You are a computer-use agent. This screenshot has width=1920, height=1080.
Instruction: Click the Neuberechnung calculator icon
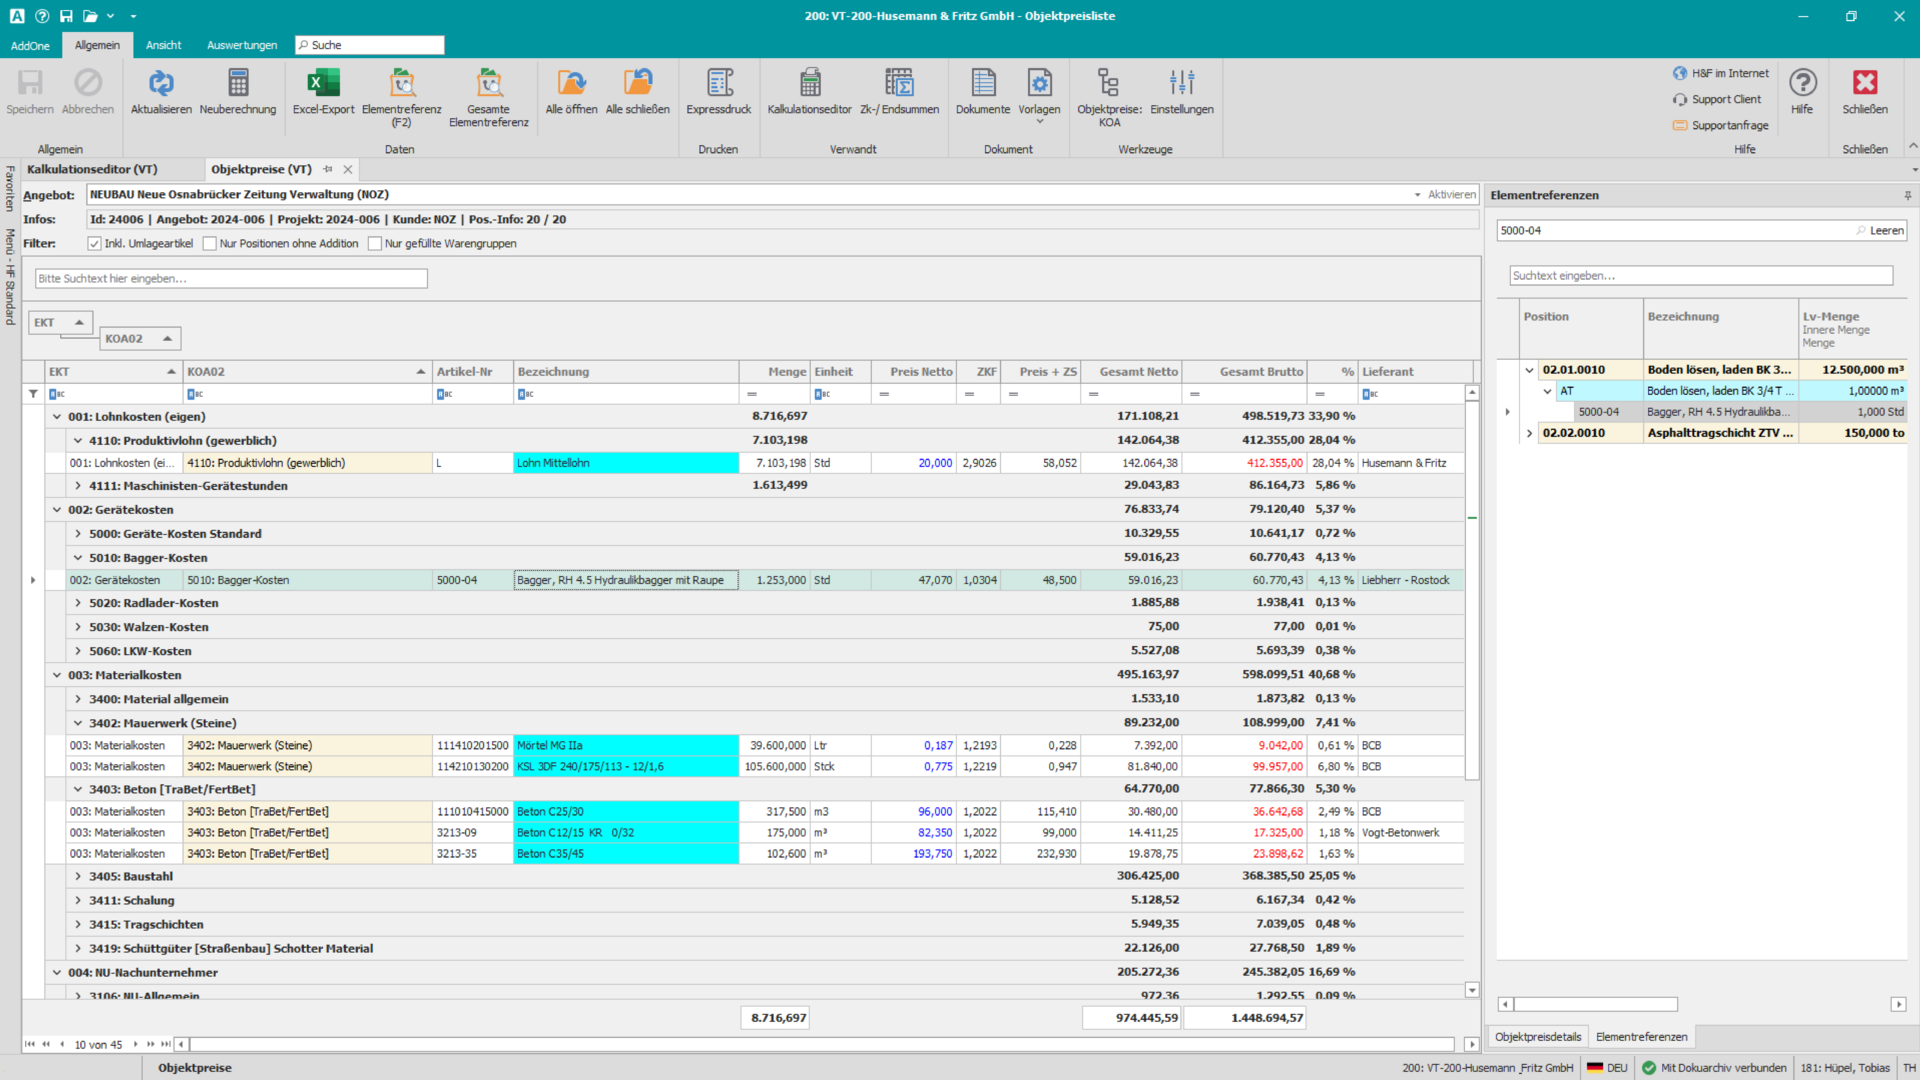coord(238,84)
